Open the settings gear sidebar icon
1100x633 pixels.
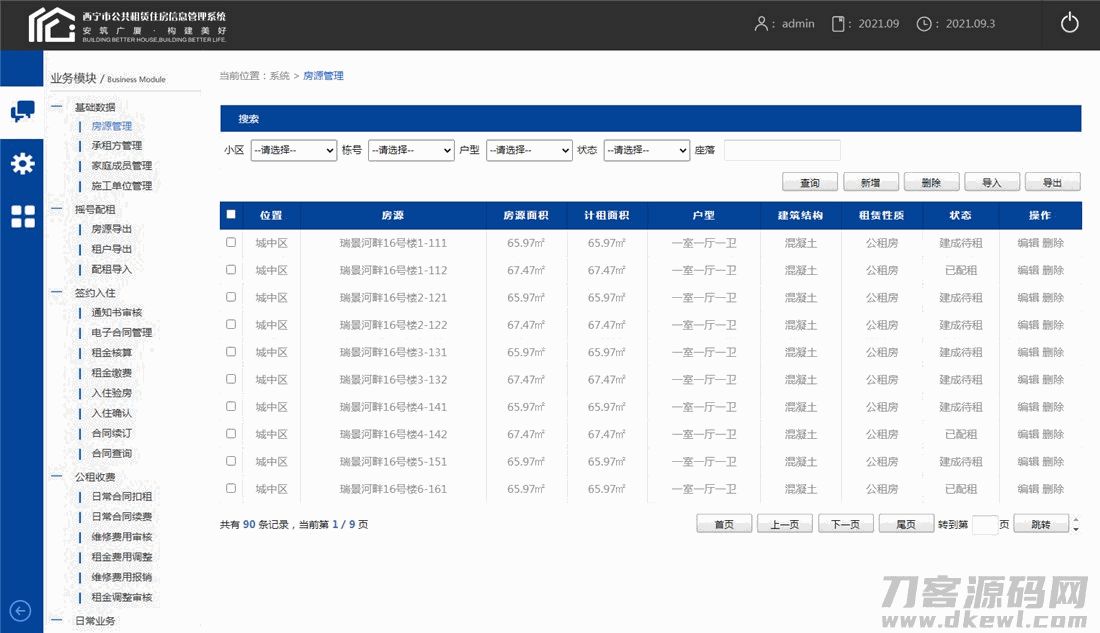[22, 164]
